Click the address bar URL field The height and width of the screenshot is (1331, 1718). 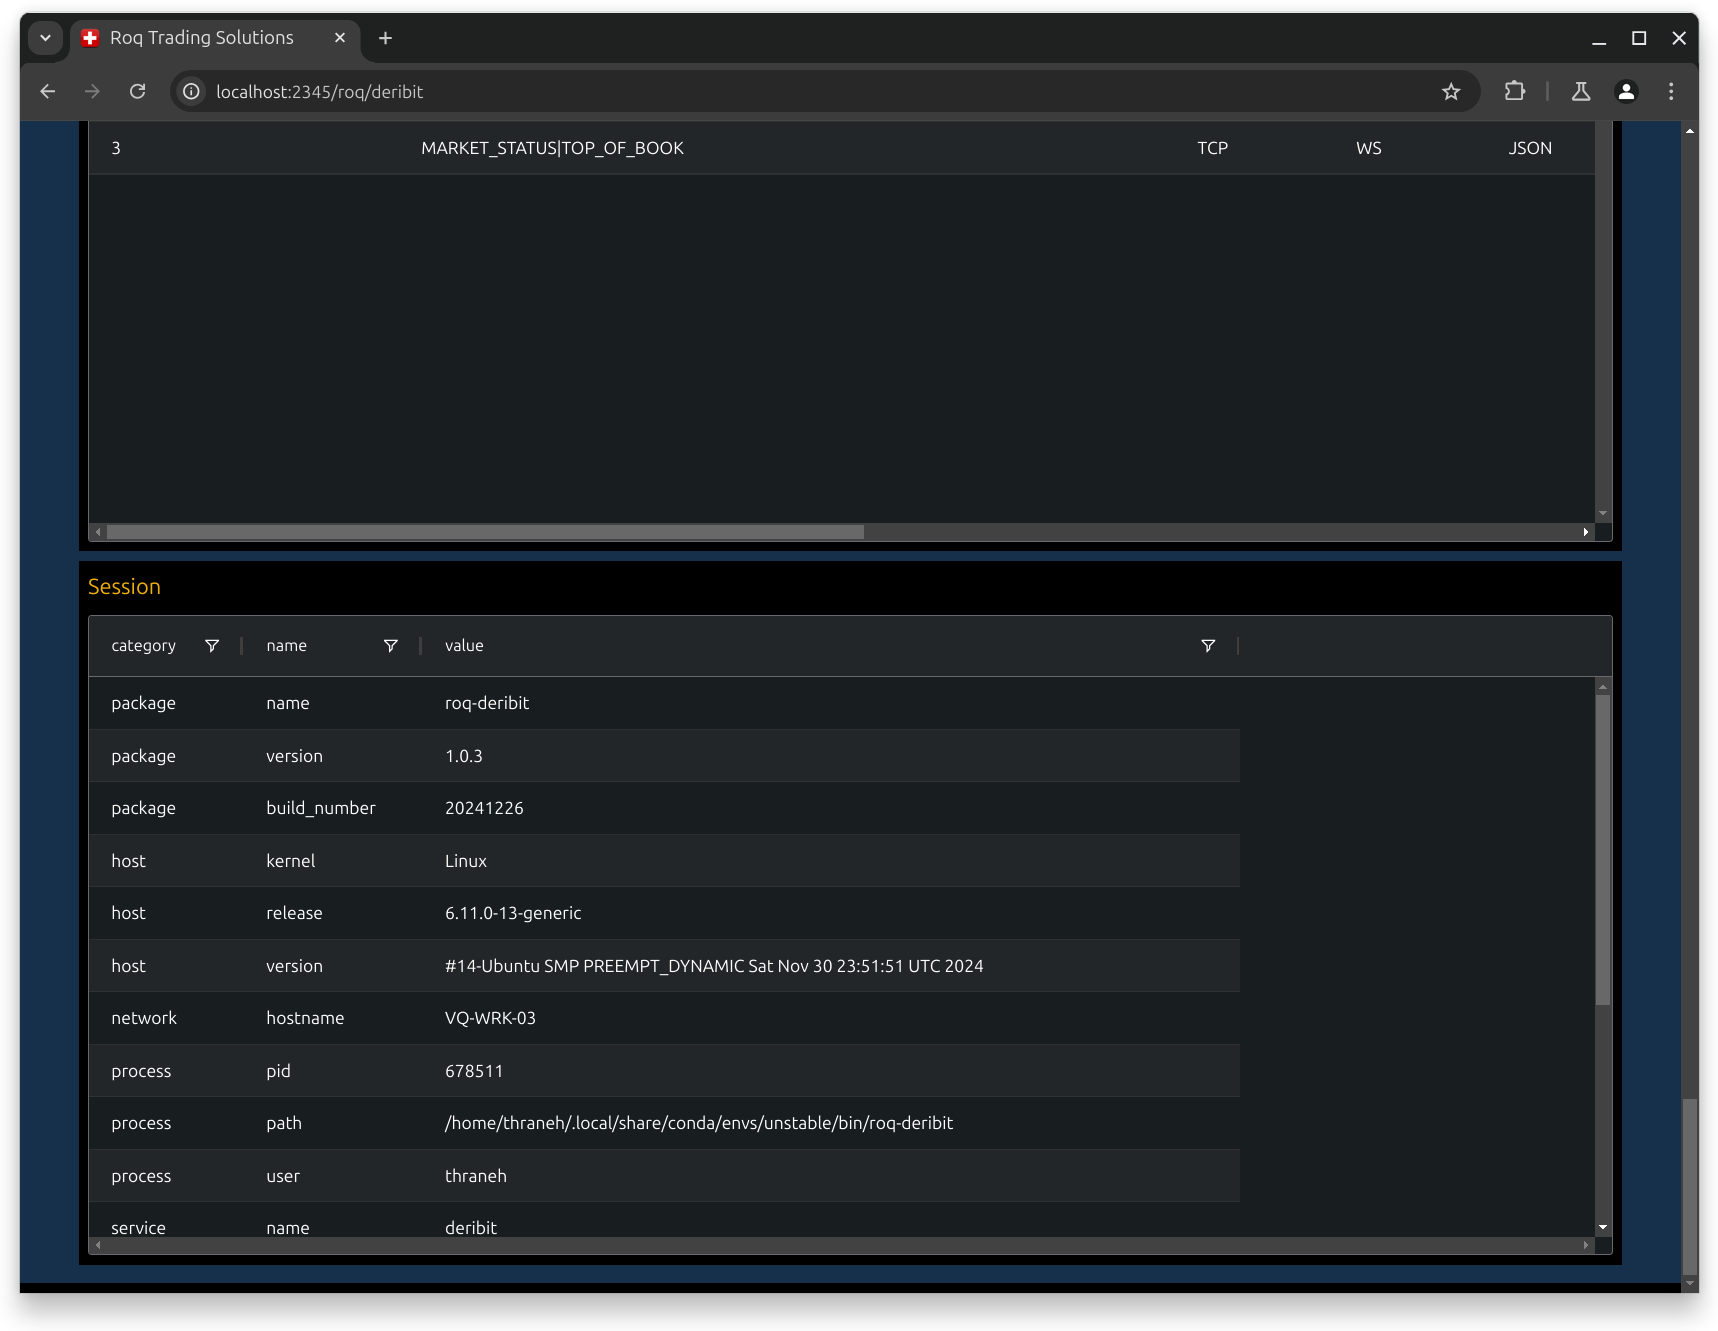click(819, 92)
